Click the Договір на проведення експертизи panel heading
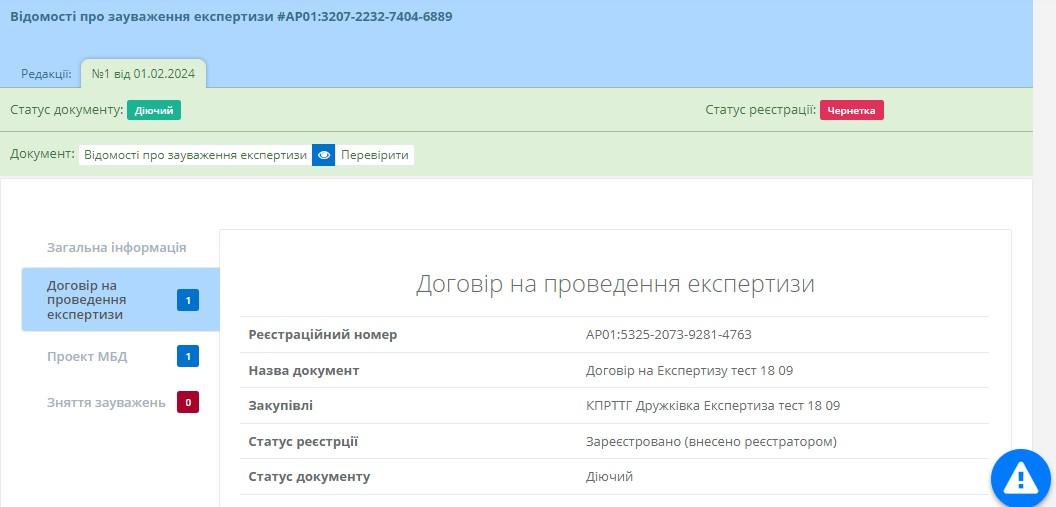The image size is (1056, 507). [615, 284]
